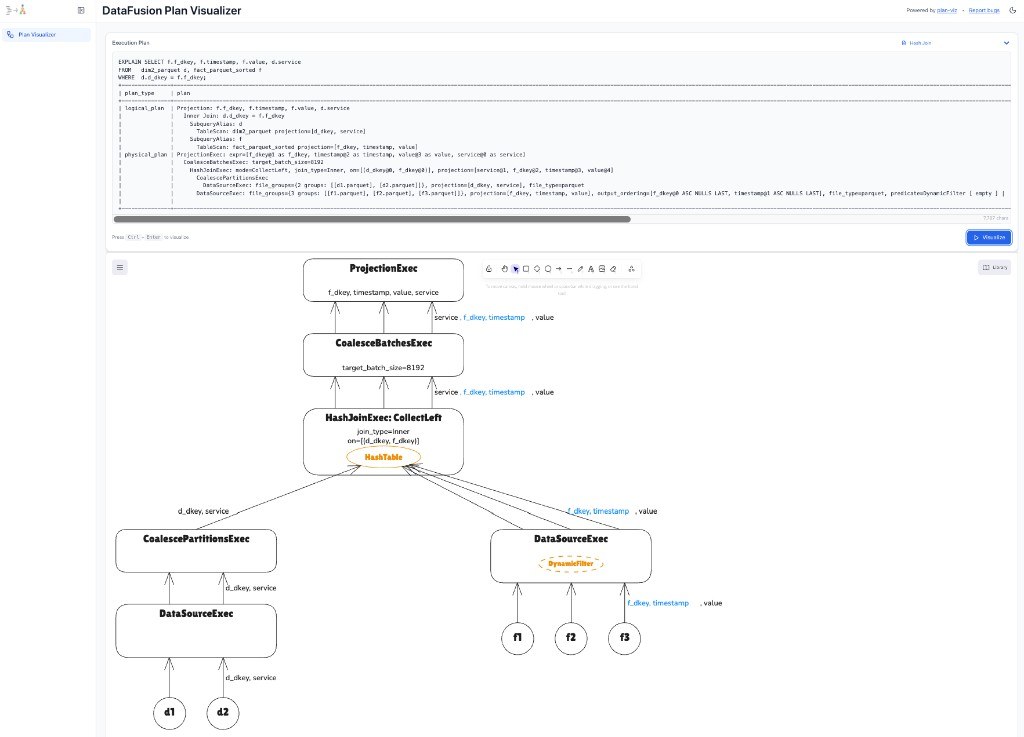The width and height of the screenshot is (1024, 737).
Task: Select the eraser tool
Action: coord(613,269)
